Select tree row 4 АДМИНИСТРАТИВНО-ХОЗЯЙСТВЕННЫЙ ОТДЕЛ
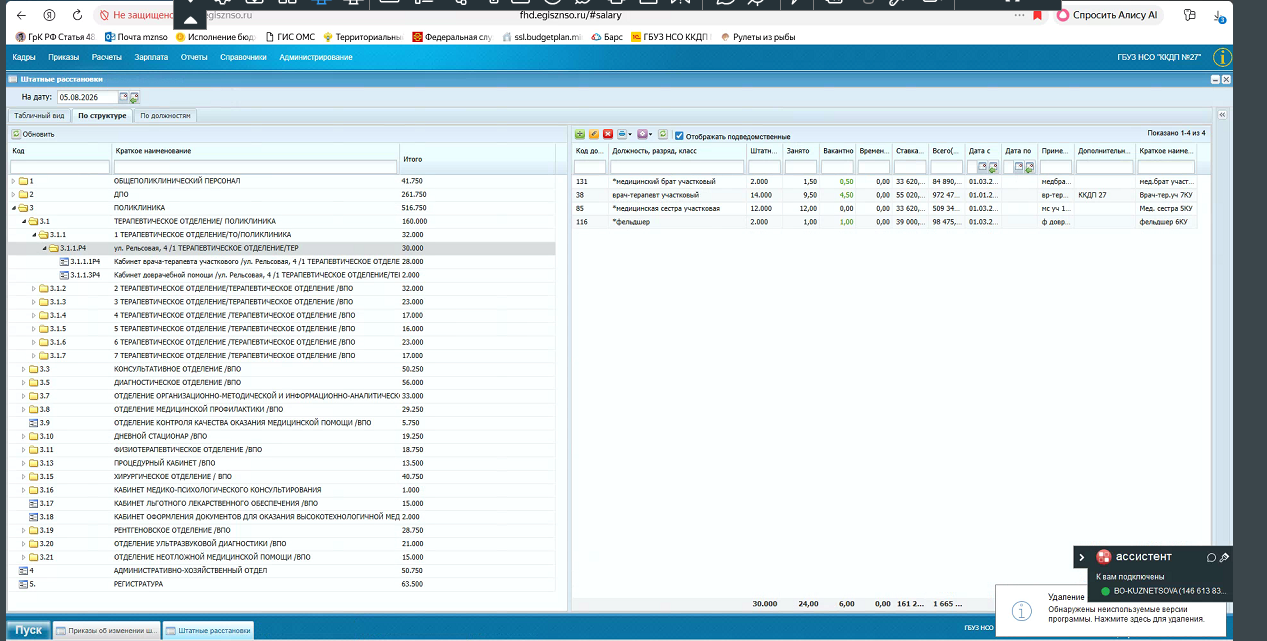Image resolution: width=1267 pixels, height=641 pixels. pos(281,571)
